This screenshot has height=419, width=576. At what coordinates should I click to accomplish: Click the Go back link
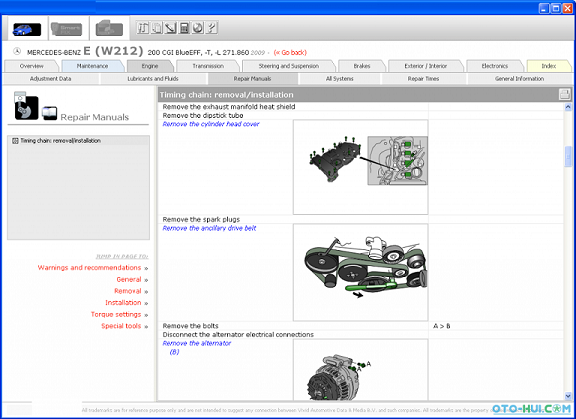(290, 53)
